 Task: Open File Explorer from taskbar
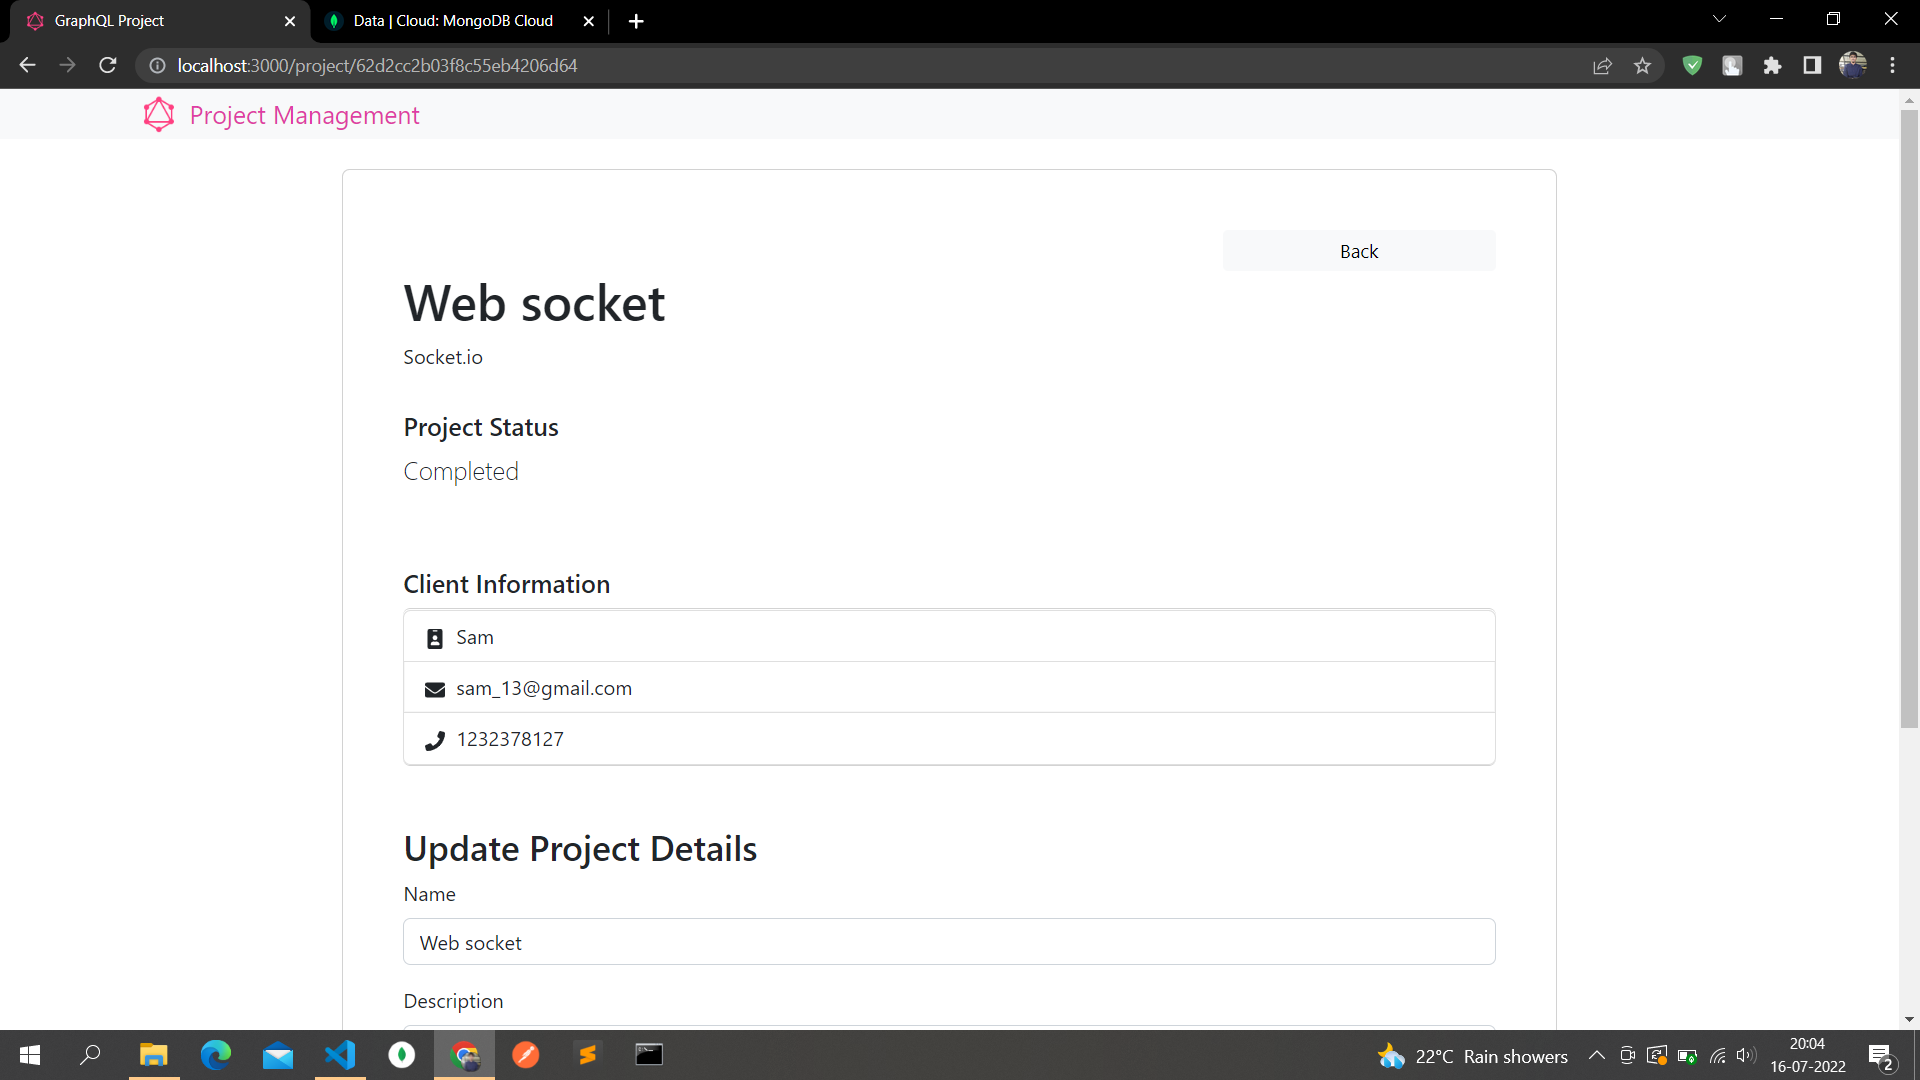(x=153, y=1055)
